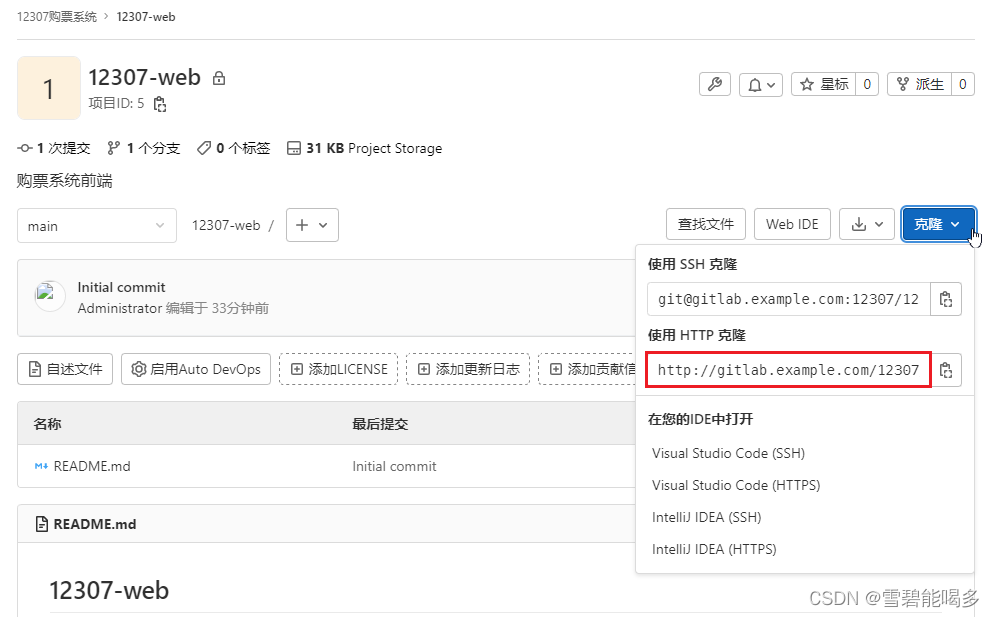Screen dimensions: 995x617
Task: Click the lock icon beside 12307-web
Action: pyautogui.click(x=219, y=76)
